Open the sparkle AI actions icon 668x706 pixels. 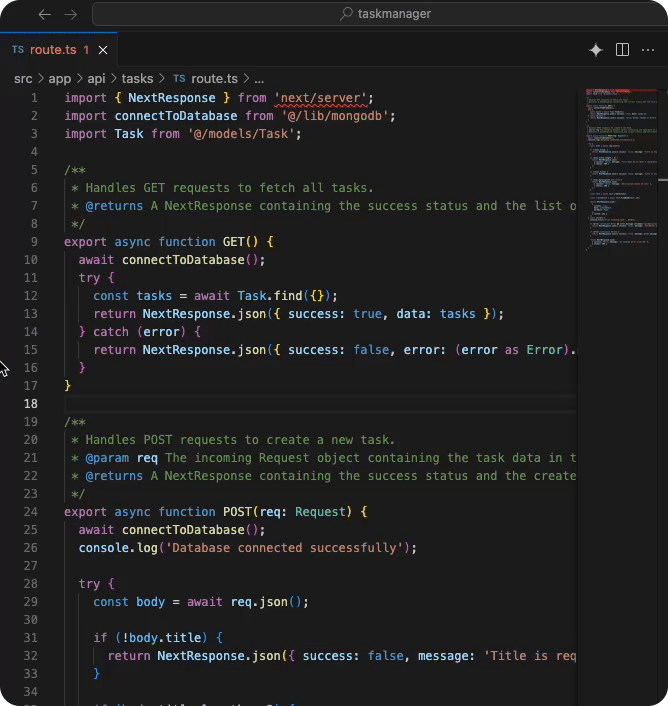click(x=596, y=50)
